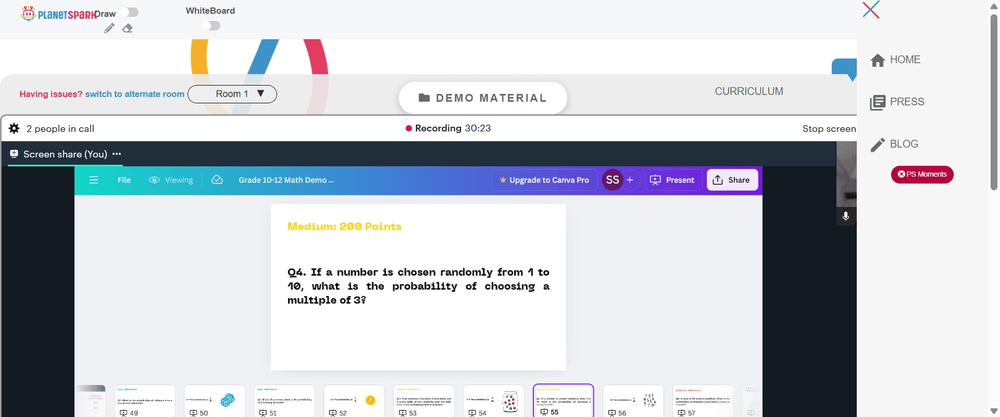Select the eraser tool
The width and height of the screenshot is (1000, 417).
[x=128, y=28]
